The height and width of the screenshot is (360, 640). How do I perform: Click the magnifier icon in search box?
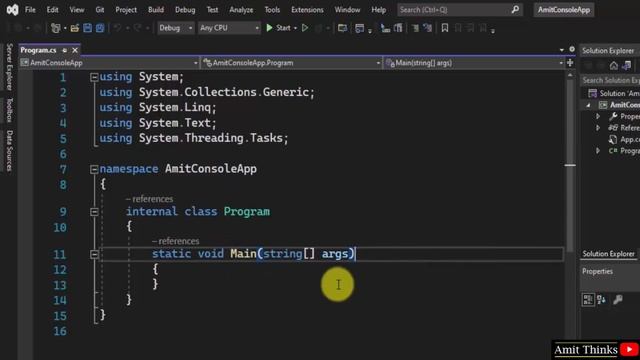(516, 9)
